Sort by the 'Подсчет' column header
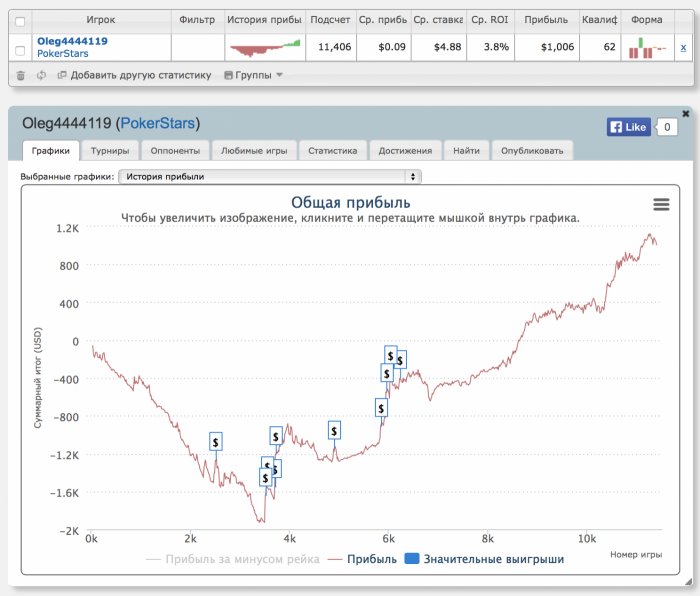The width and height of the screenshot is (700, 596). (330, 20)
